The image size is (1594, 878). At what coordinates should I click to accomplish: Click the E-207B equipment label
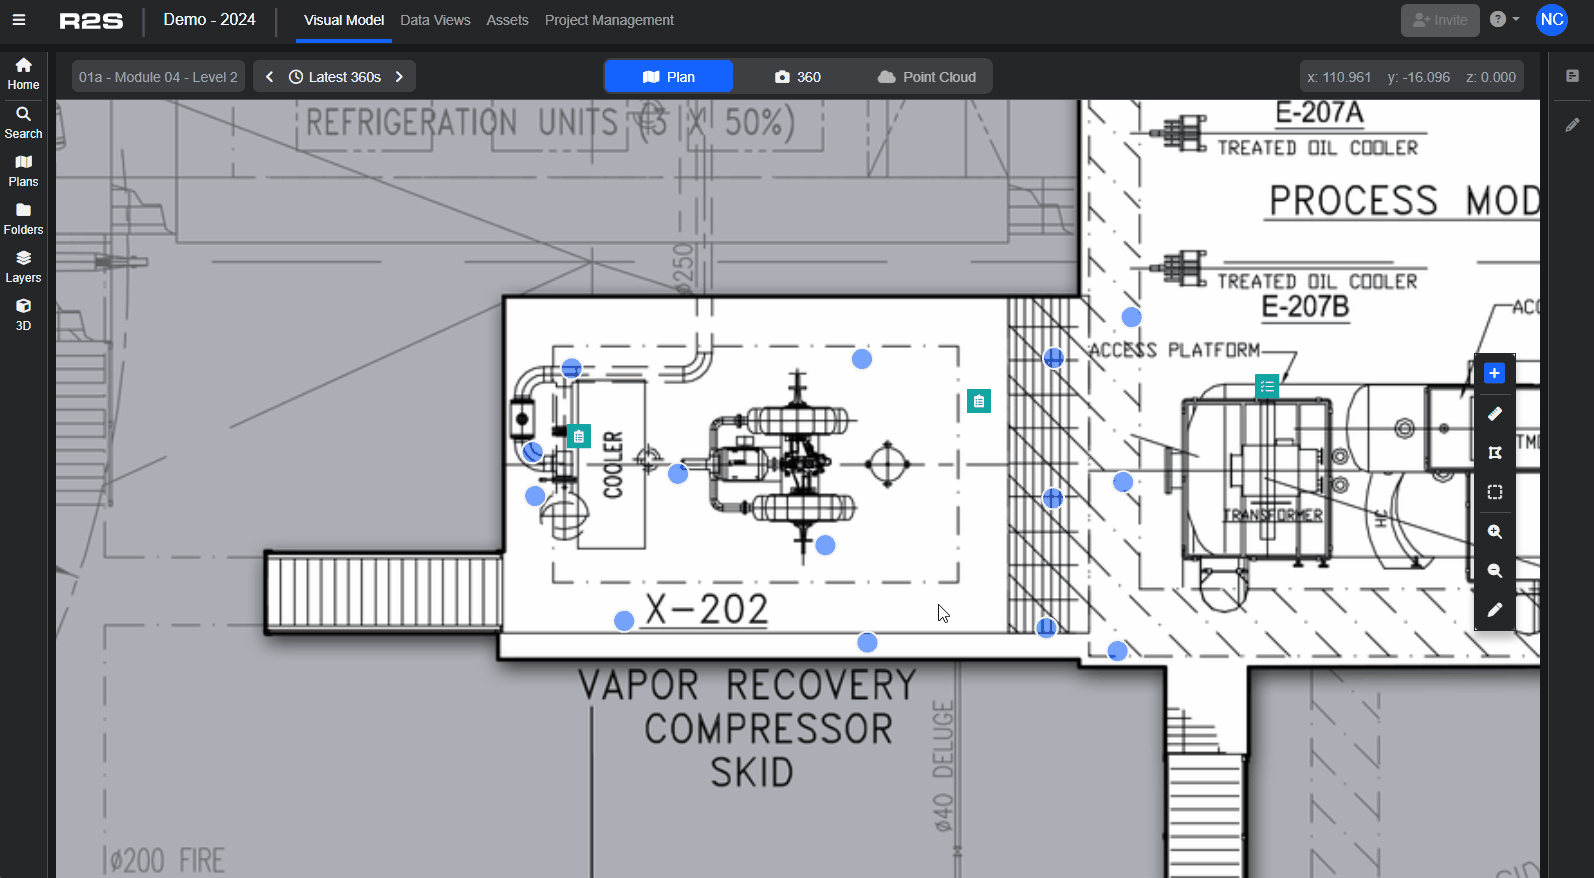click(x=1305, y=306)
